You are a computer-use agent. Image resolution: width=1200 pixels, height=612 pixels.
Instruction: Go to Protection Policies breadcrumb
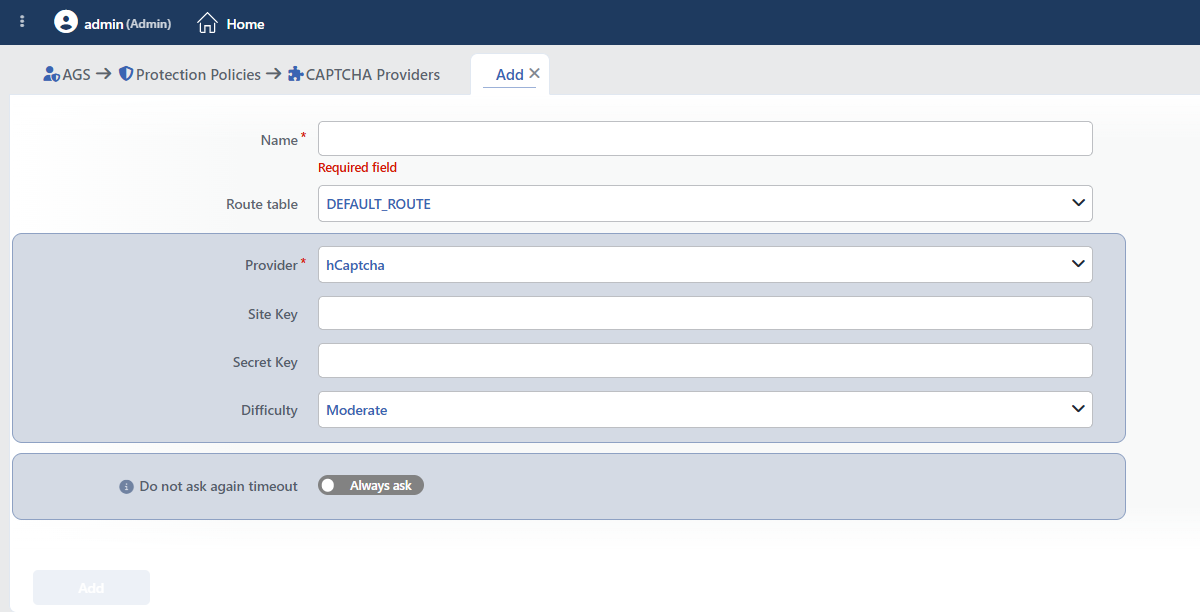tap(198, 74)
